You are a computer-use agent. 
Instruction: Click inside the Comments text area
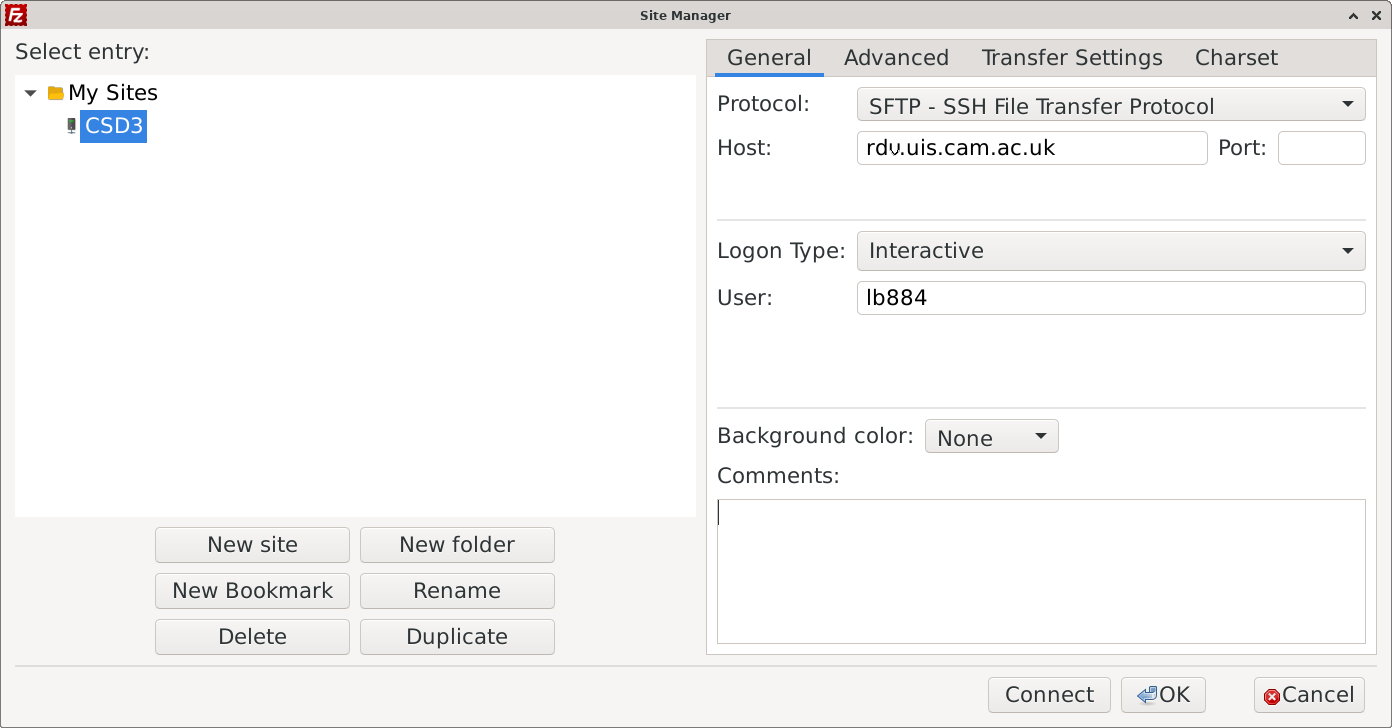point(1041,571)
